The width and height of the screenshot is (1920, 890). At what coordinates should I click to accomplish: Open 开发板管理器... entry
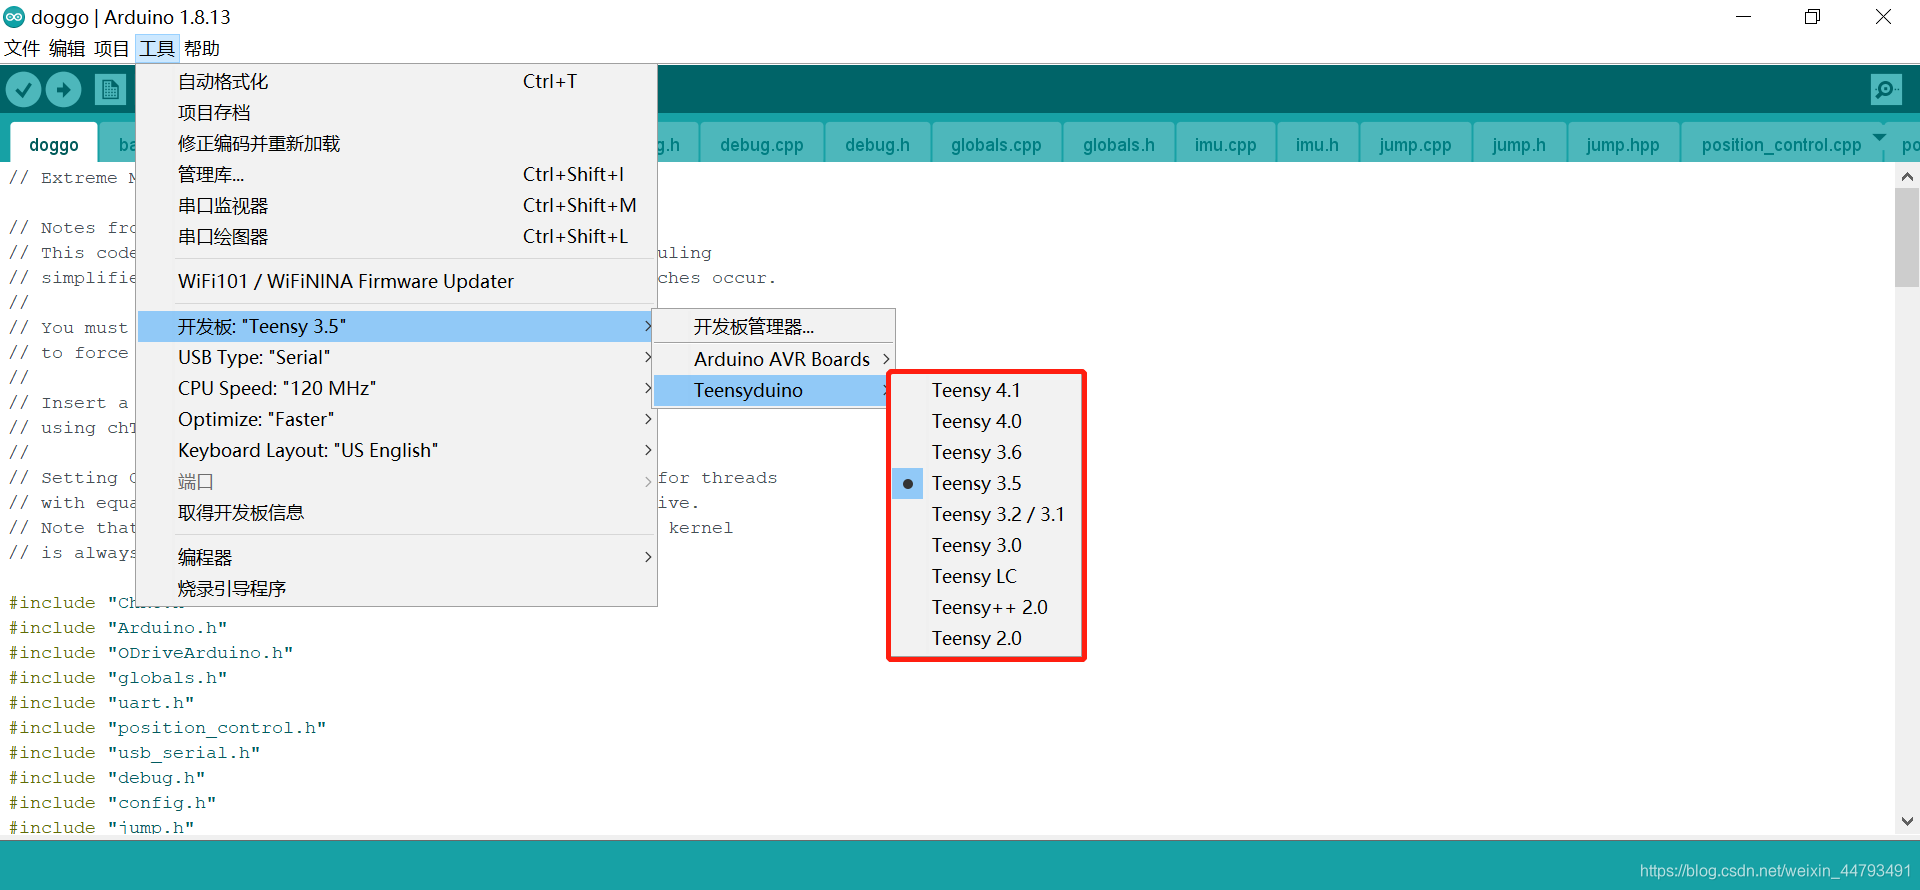[774, 327]
